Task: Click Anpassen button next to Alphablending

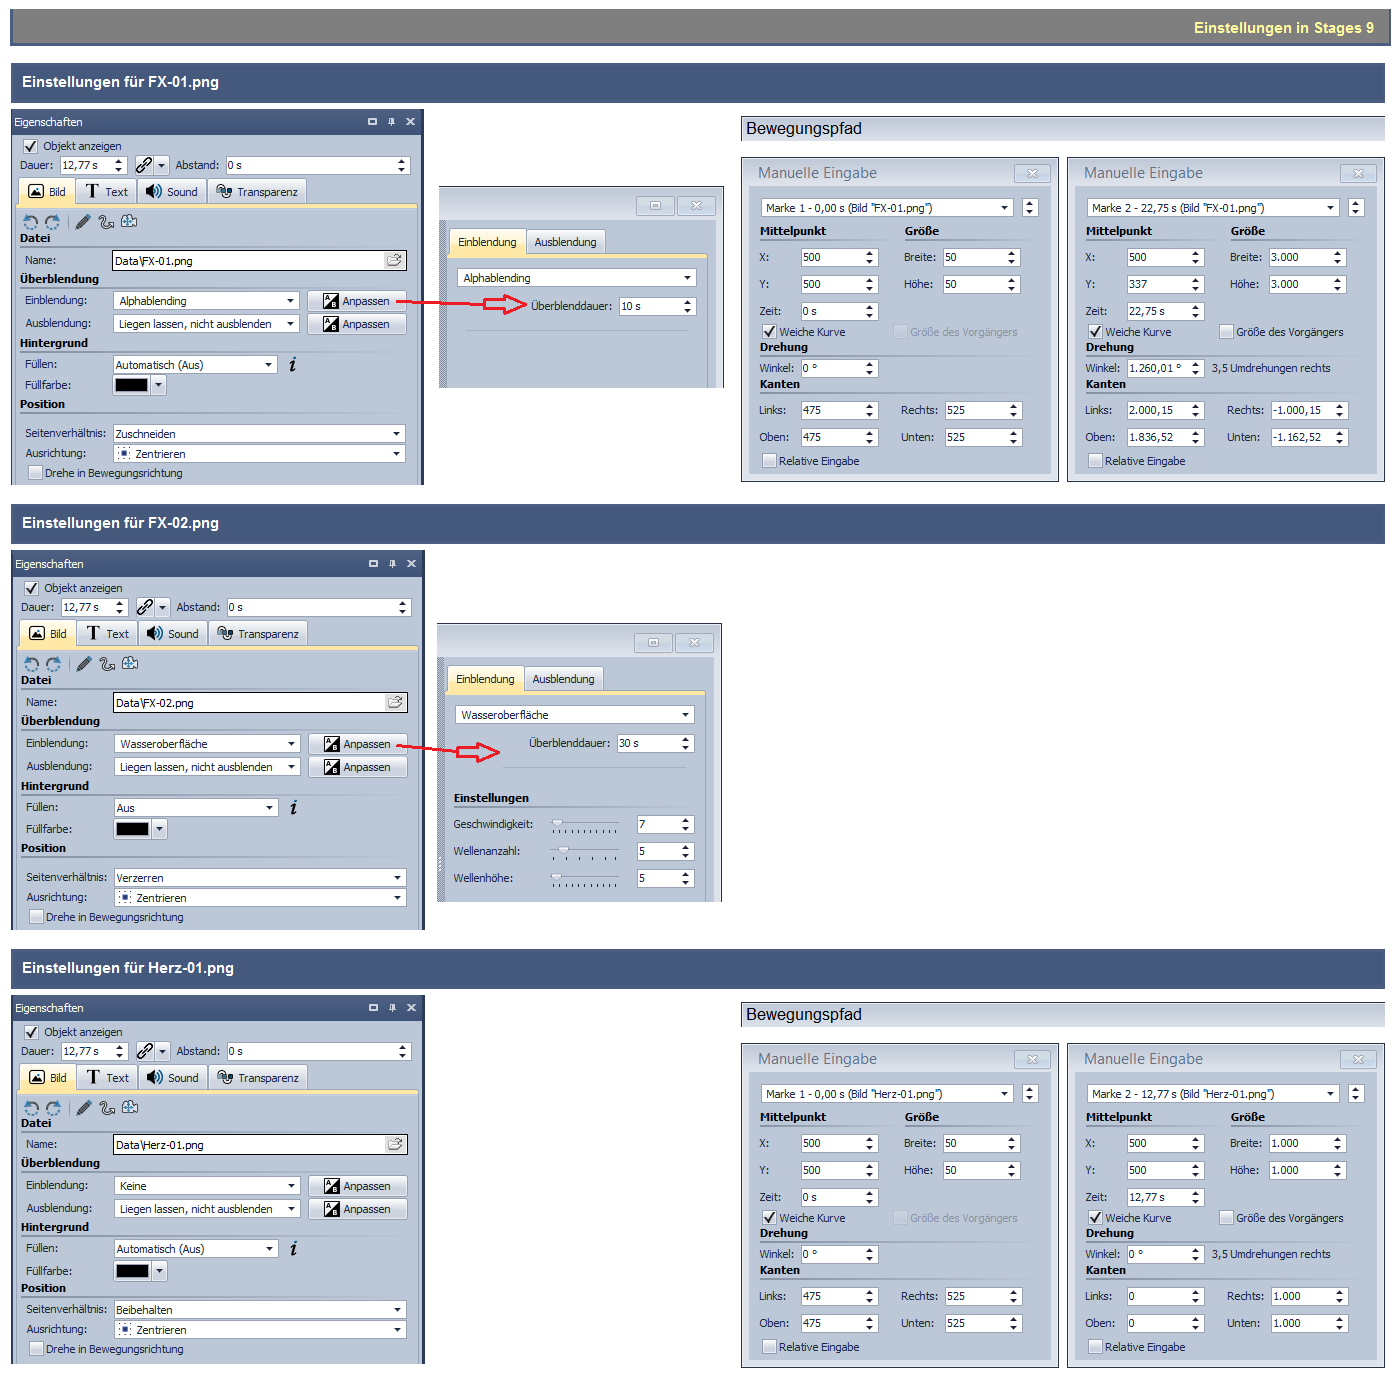Action: (357, 301)
